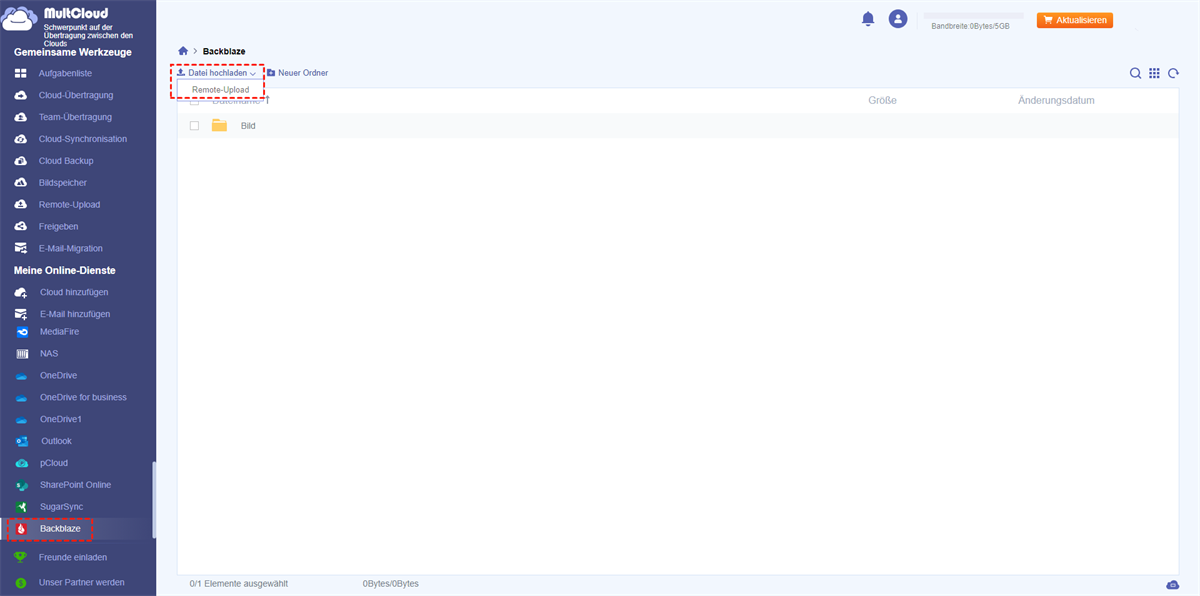This screenshot has width=1200, height=596.
Task: Open the user account avatar
Action: (898, 19)
